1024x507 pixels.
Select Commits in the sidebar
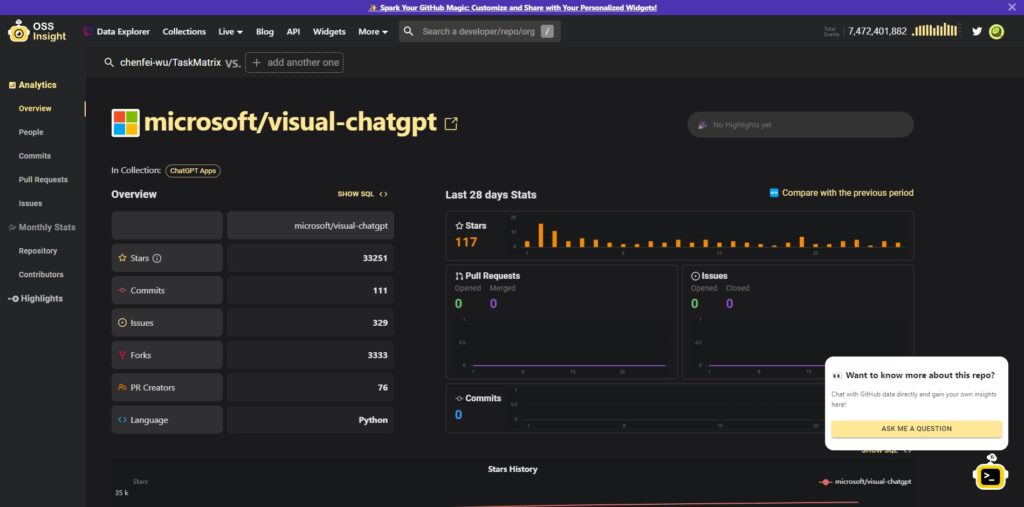coord(35,156)
